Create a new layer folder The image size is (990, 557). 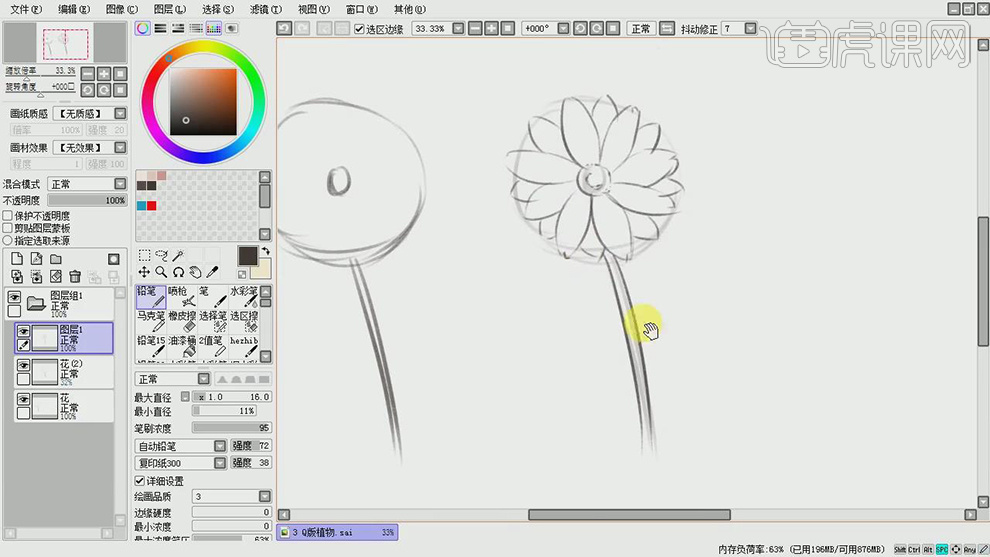click(56, 260)
